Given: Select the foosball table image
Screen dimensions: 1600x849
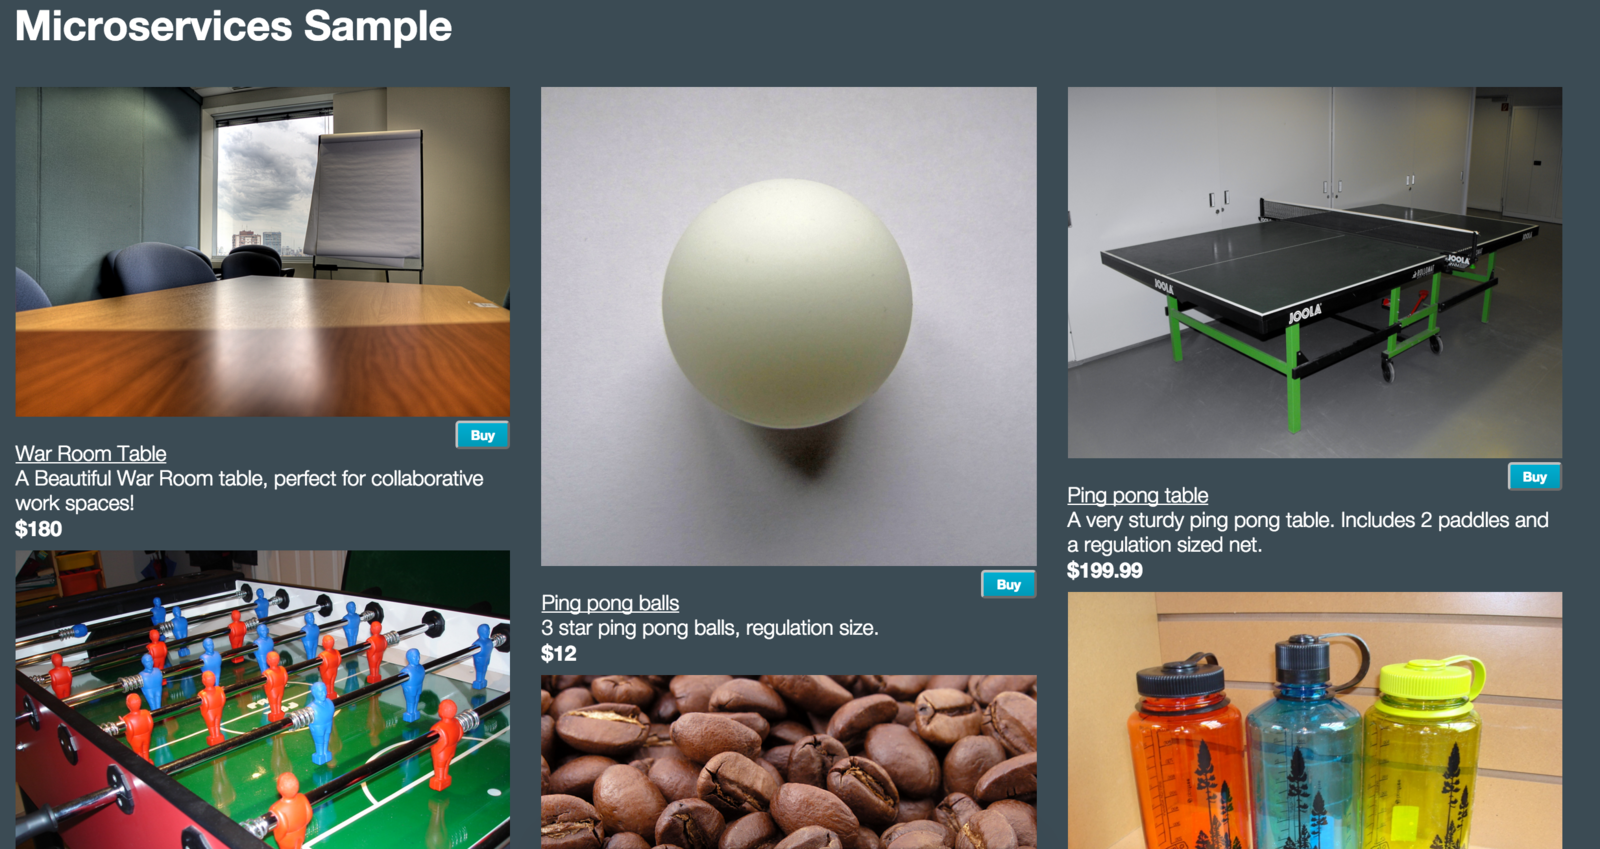Looking at the screenshot, I should point(263,699).
